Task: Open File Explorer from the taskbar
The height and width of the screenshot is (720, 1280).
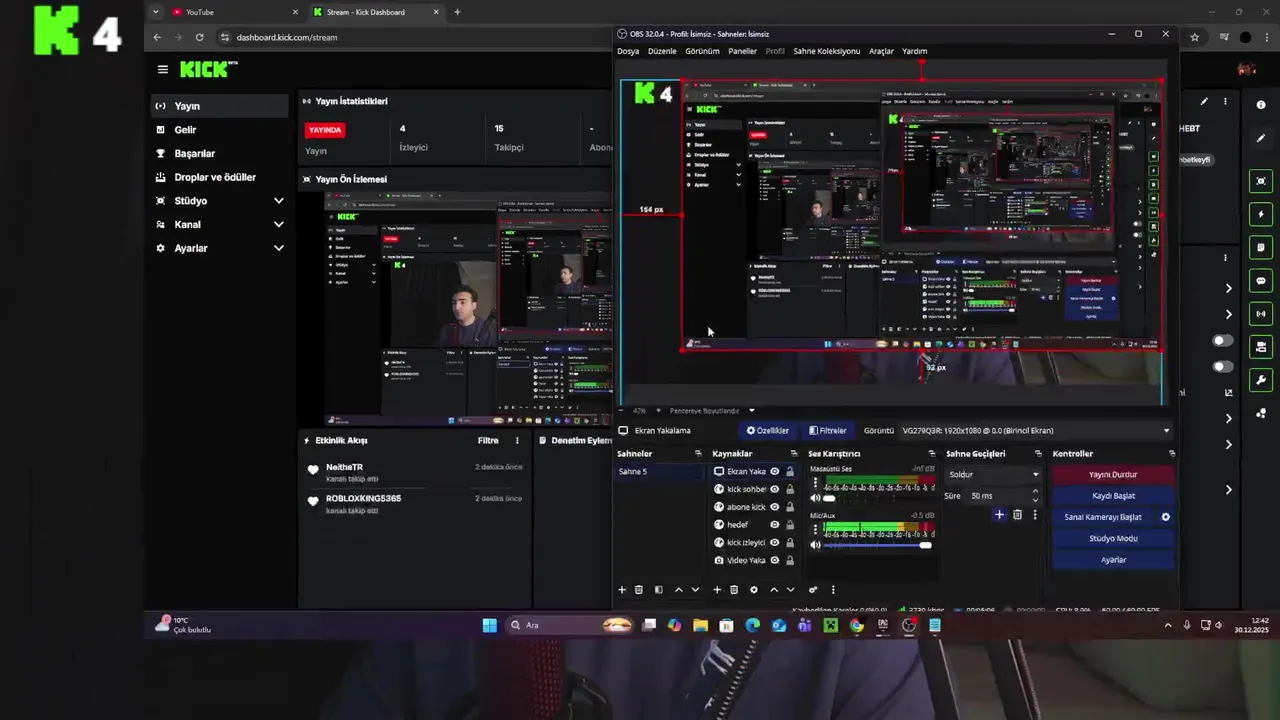Action: [700, 625]
